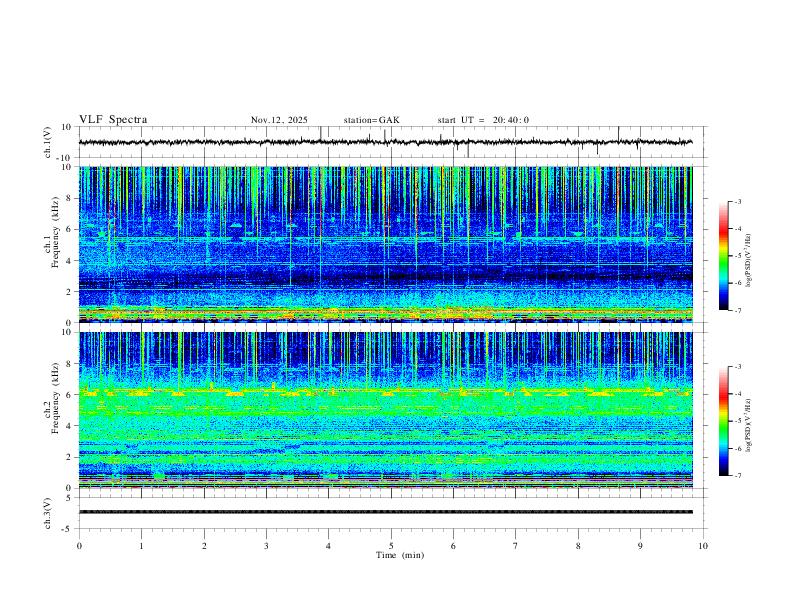Viewport: 792px width, 612px height.
Task: Click time axis end tick label '10'
Action: [x=703, y=546]
